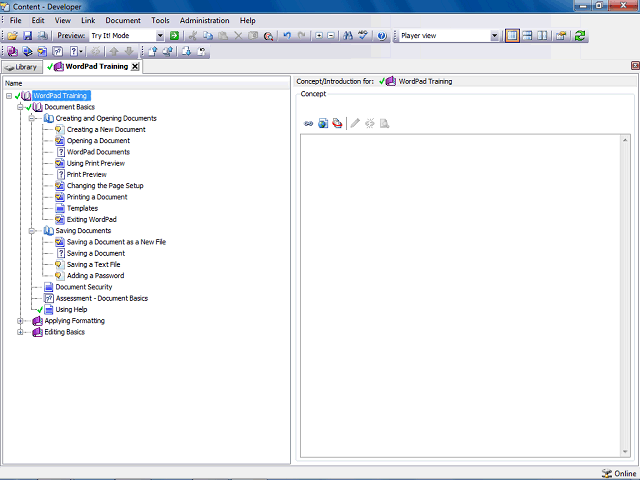
Task: Click the Create Link chain icon in Concept
Action: [x=308, y=123]
